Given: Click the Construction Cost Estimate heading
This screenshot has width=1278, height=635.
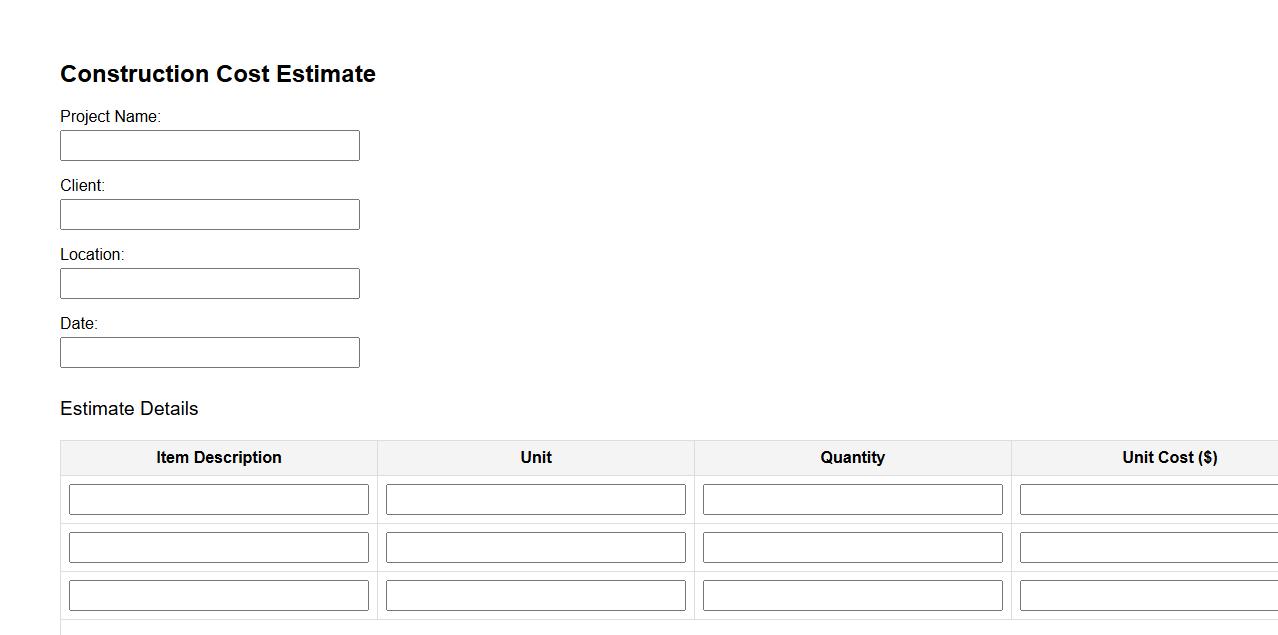Looking at the screenshot, I should (x=218, y=74).
